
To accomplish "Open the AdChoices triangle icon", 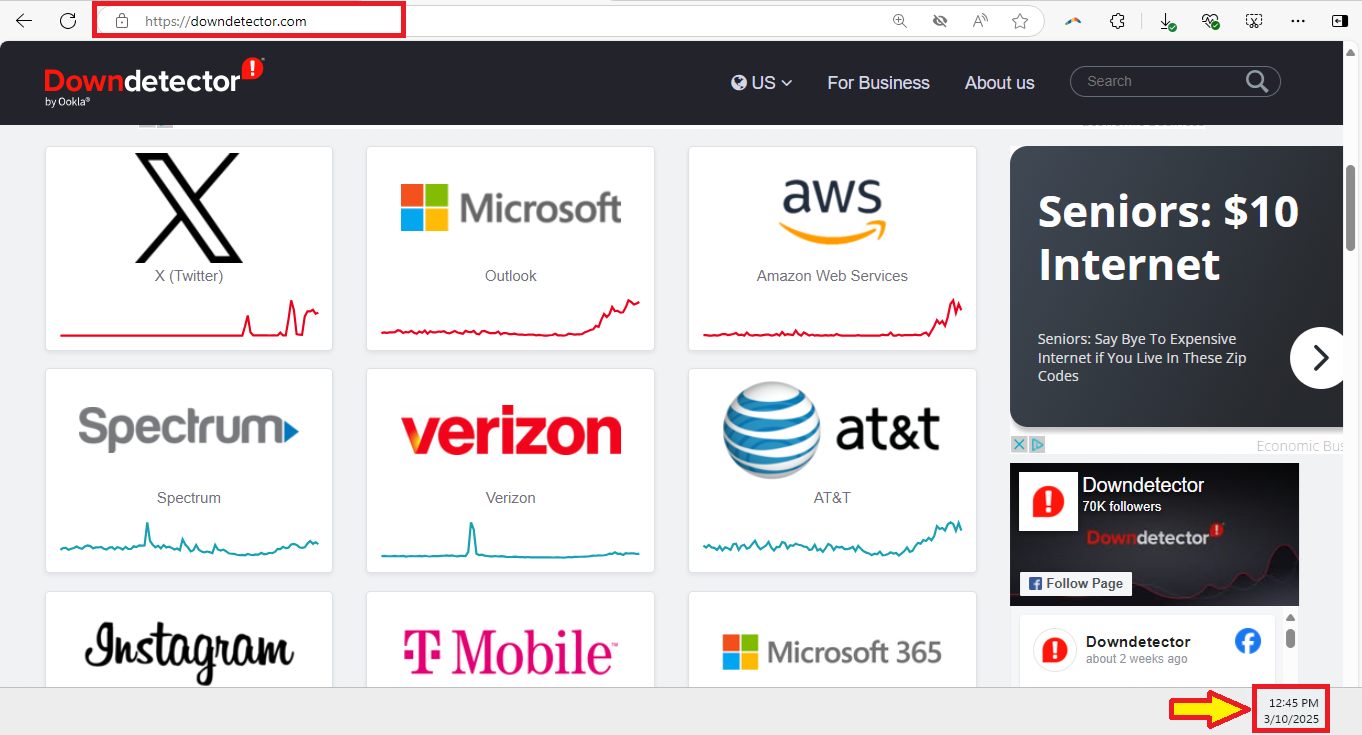I will click(x=1037, y=444).
